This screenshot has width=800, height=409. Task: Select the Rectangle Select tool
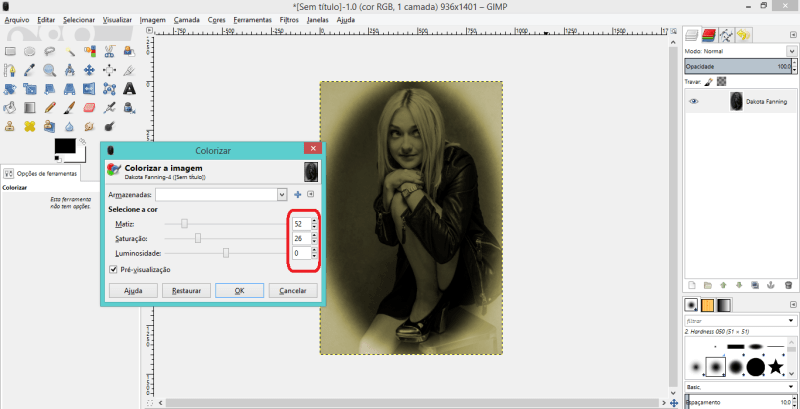[x=10, y=51]
